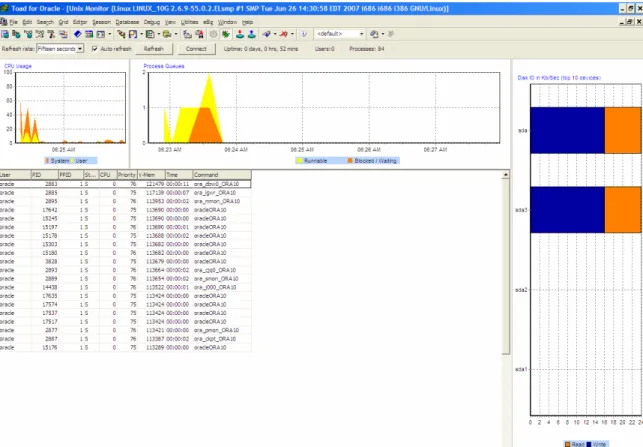Screen dimensions: 643x447
Task: Click the blue plug New Connection icon
Action: click(x=267, y=34)
